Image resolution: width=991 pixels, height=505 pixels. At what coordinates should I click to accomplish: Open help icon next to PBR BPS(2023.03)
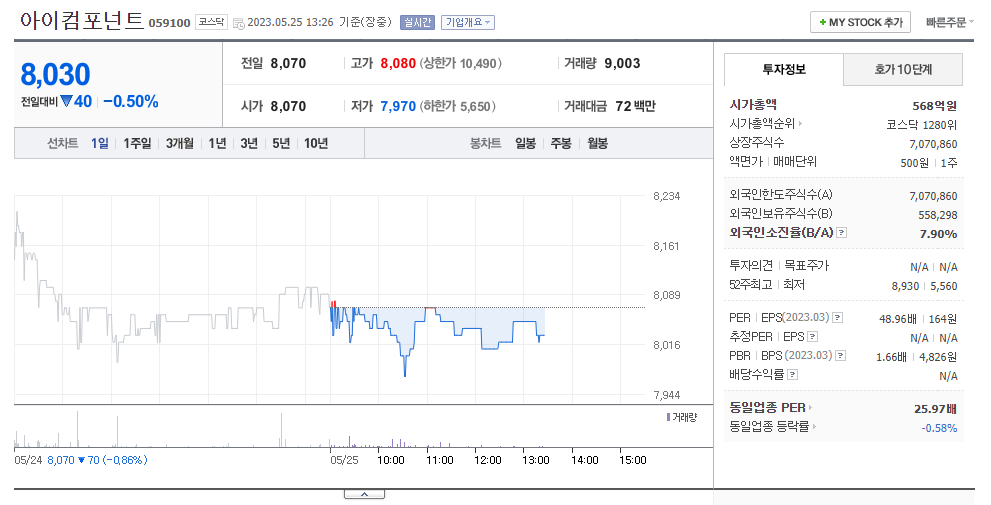click(x=840, y=355)
